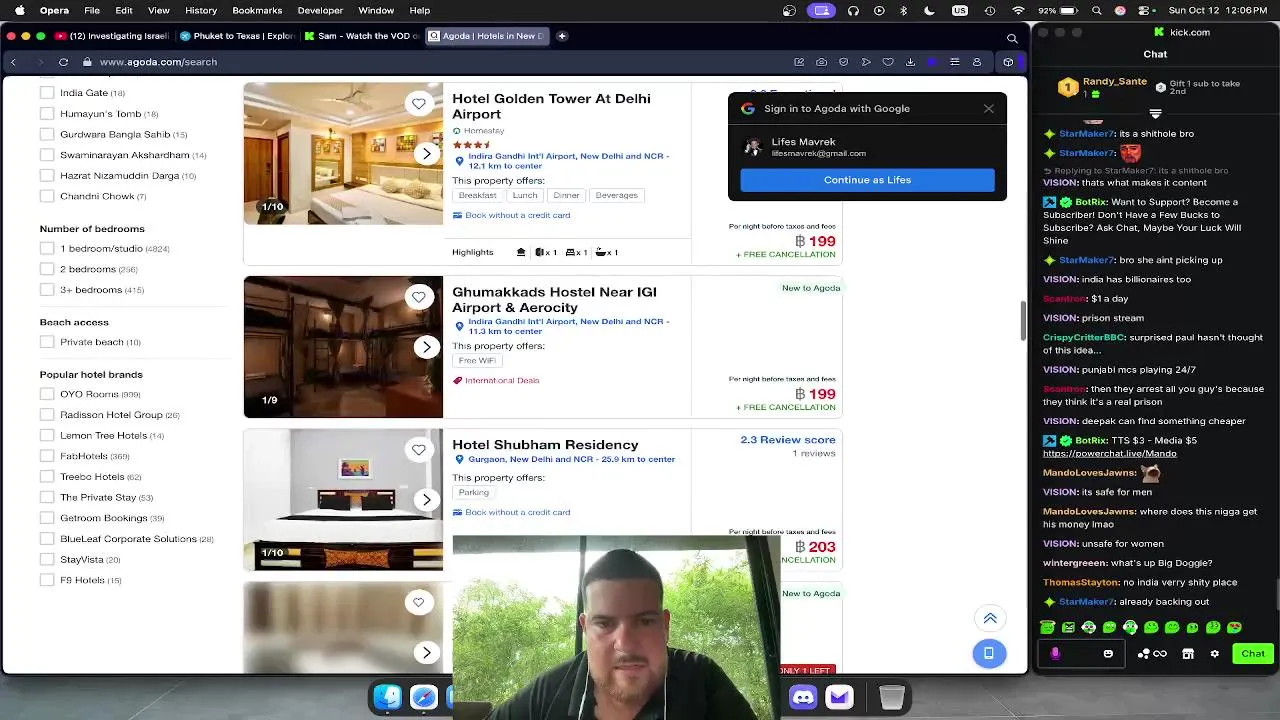Open Hotel Shubham Residency listing title

point(545,444)
